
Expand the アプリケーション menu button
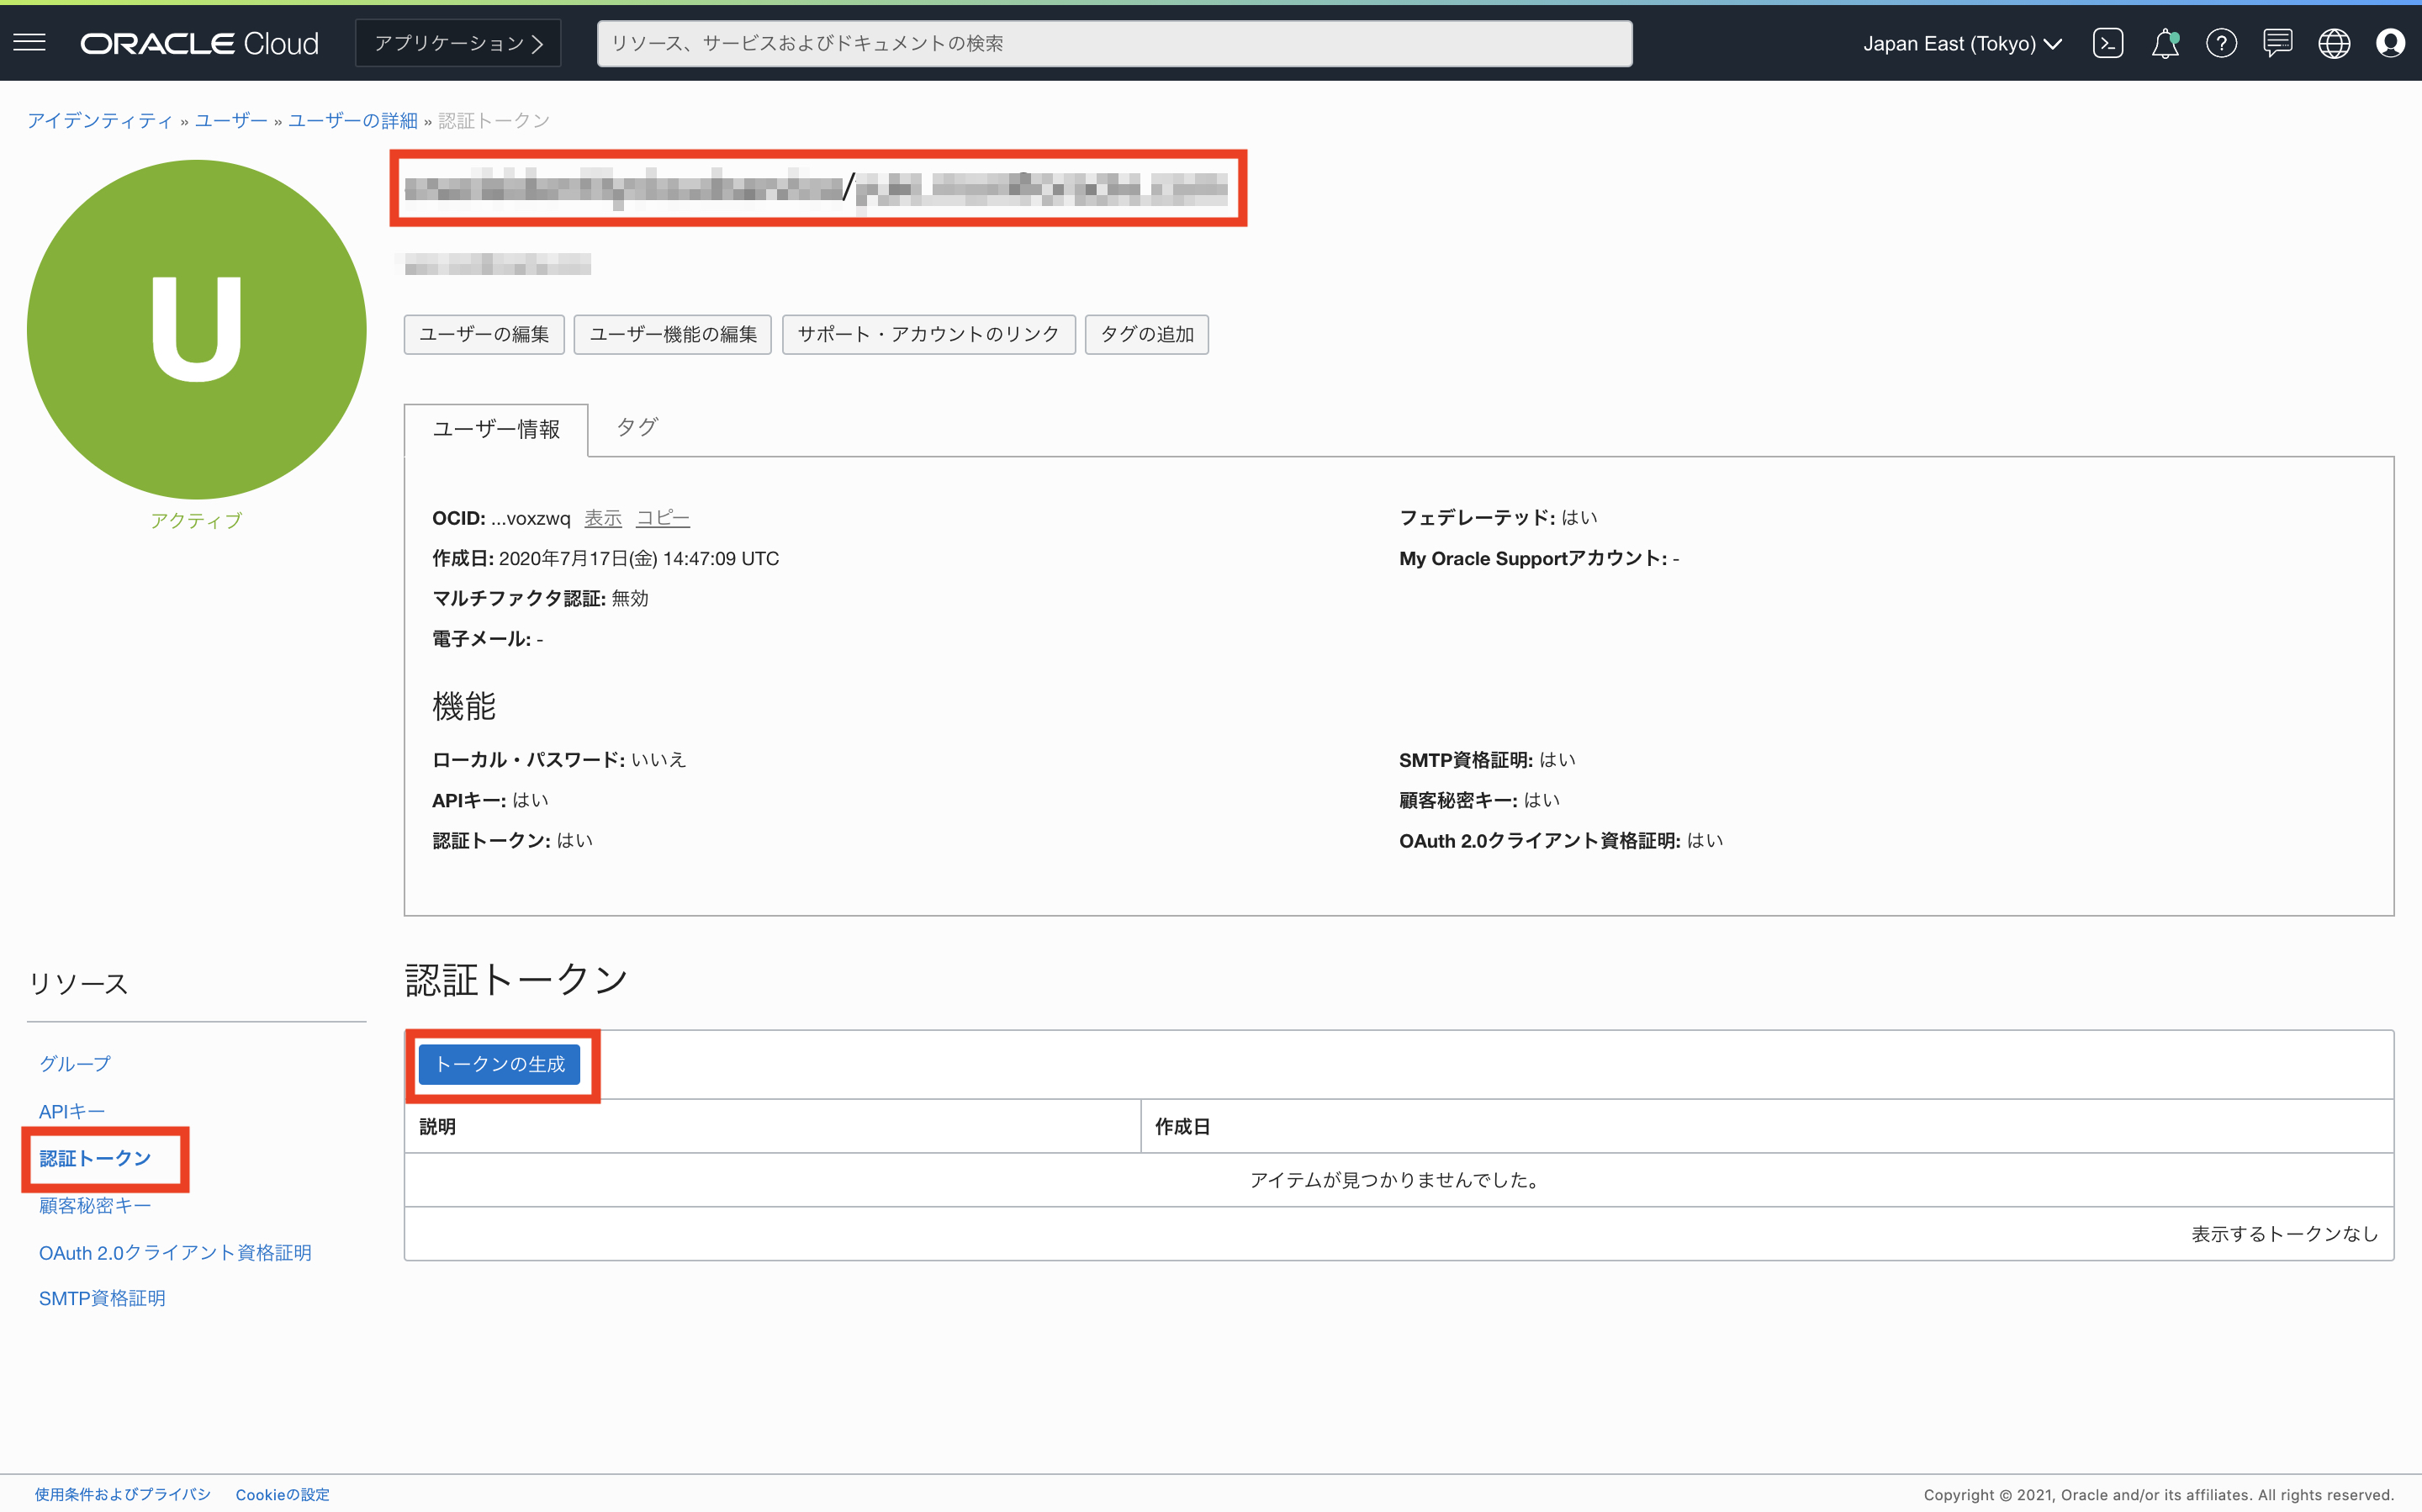click(458, 43)
